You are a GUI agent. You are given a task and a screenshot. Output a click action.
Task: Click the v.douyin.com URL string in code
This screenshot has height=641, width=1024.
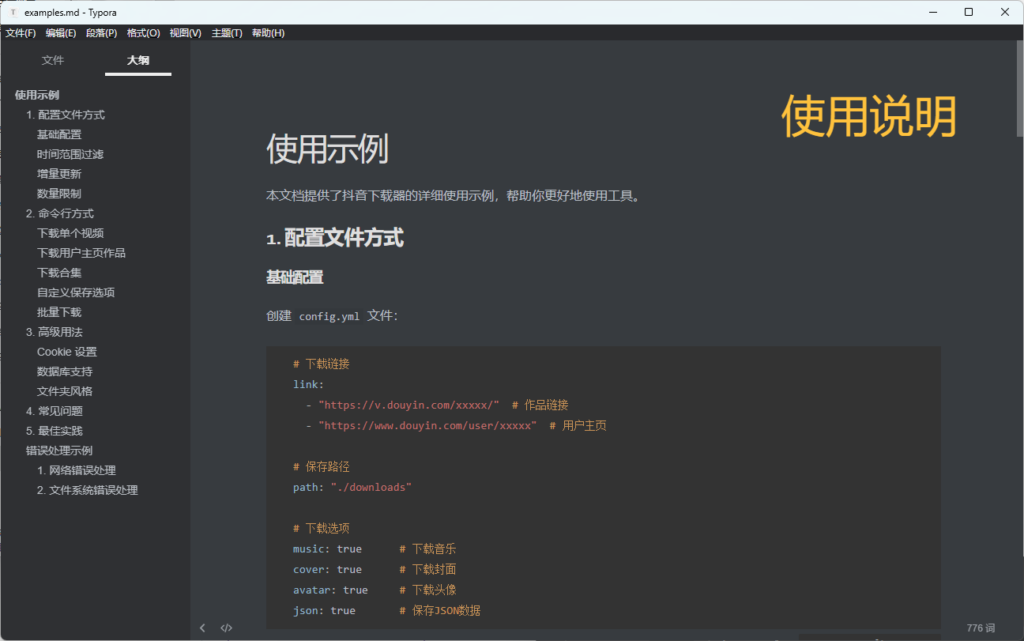[x=409, y=405]
